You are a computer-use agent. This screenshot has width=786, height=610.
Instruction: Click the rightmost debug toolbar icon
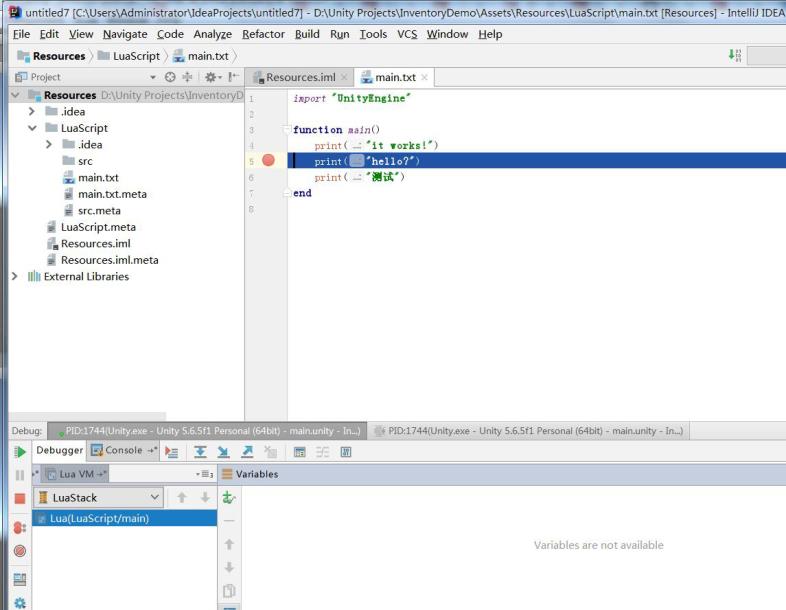tap(346, 452)
